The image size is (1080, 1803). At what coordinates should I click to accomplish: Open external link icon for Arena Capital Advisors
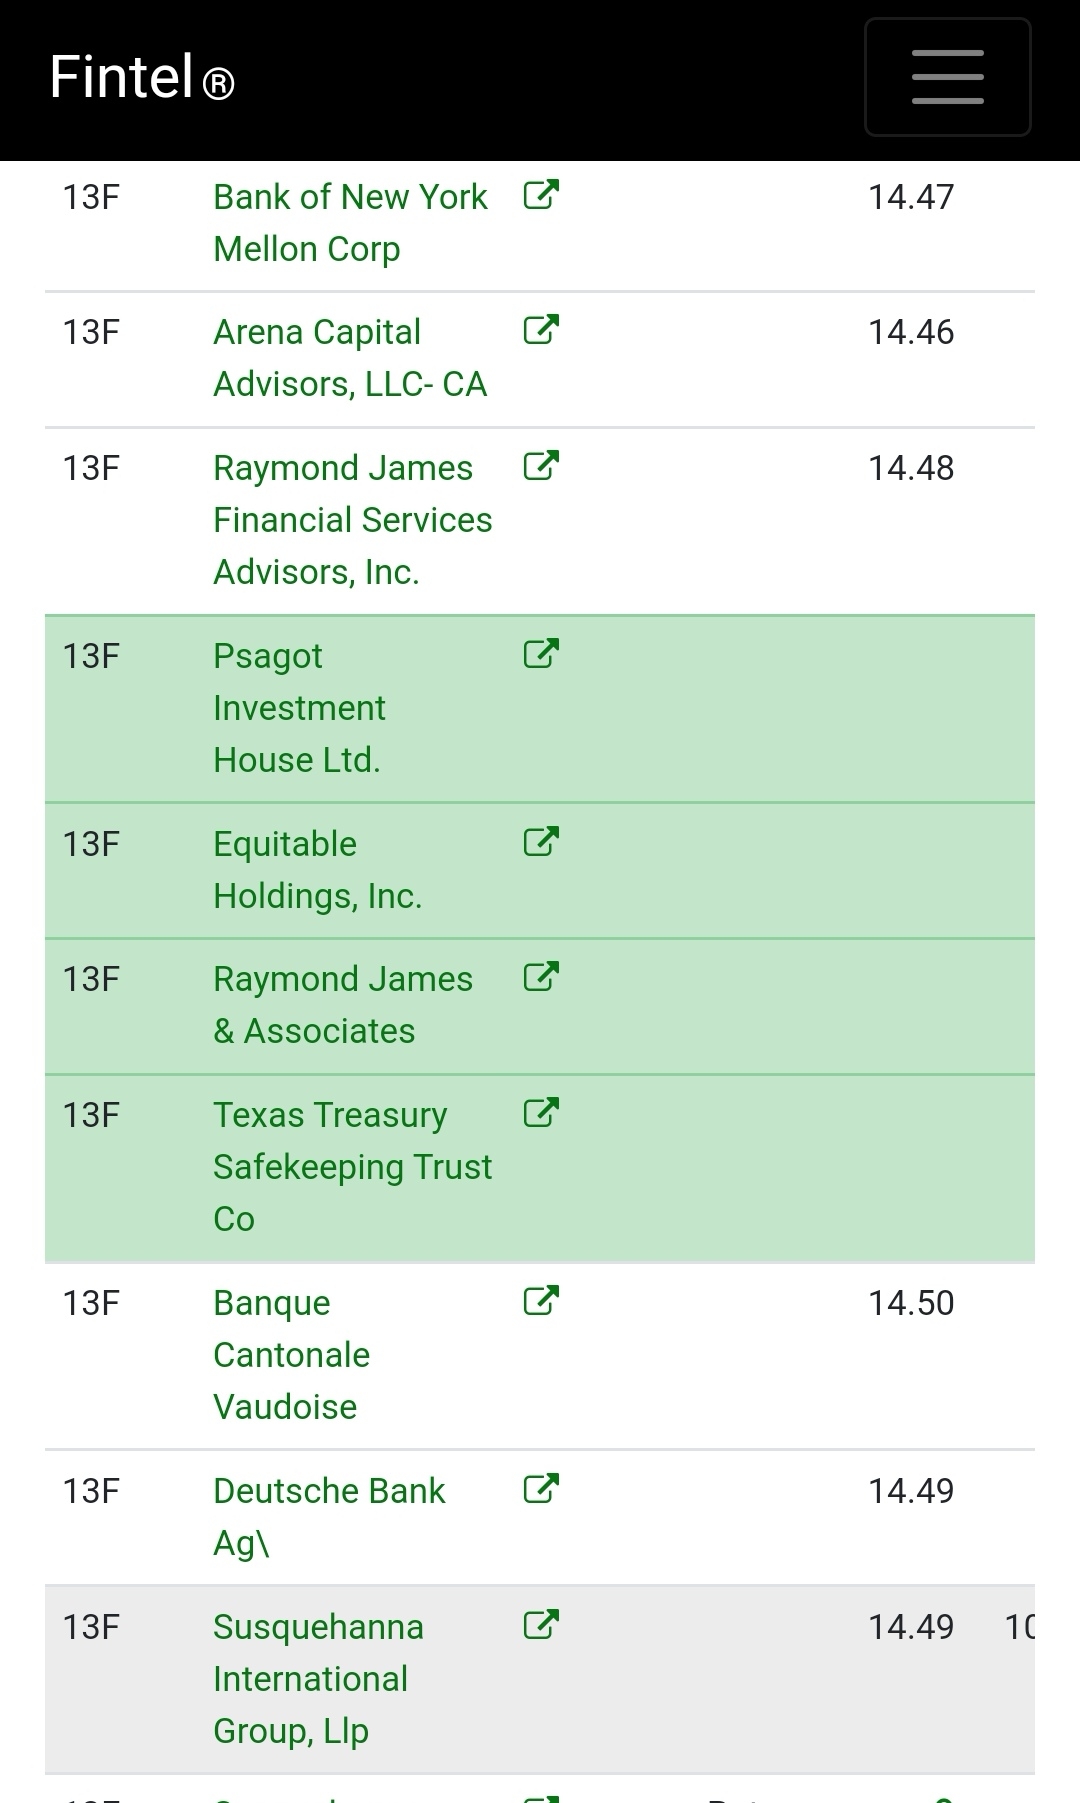(x=541, y=329)
